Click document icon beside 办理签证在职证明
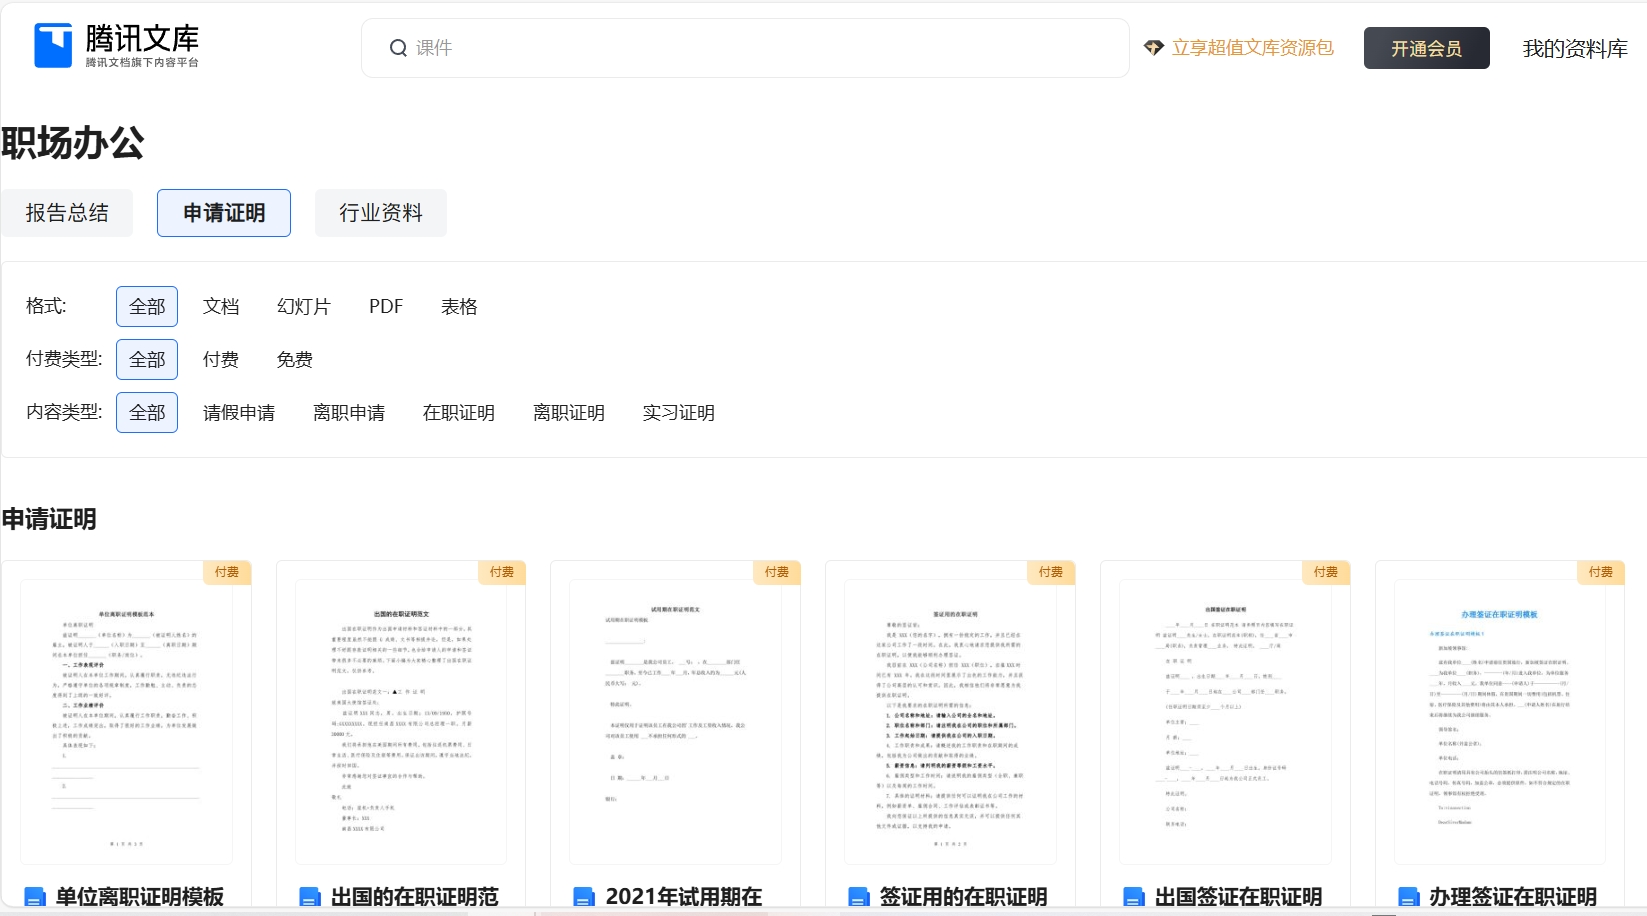The width and height of the screenshot is (1647, 916). [x=1408, y=897]
